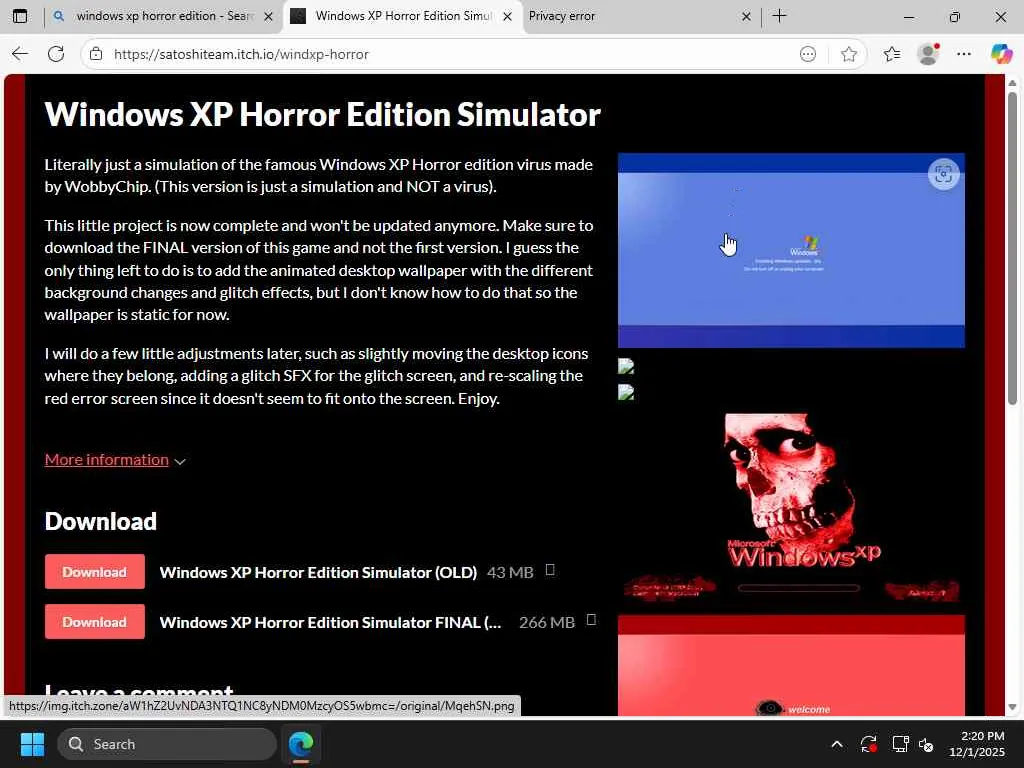Open Edge Settings and more menu
This screenshot has height=768, width=1024.
click(964, 54)
